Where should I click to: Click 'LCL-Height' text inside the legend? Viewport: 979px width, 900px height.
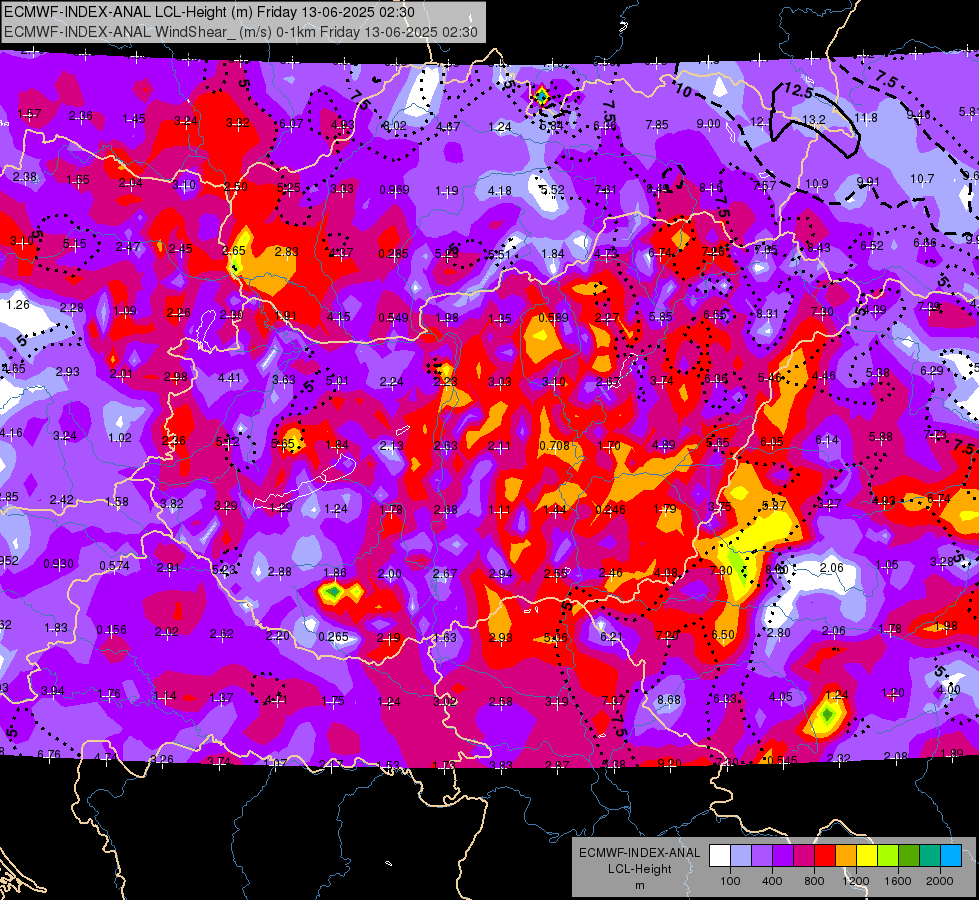pyautogui.click(x=639, y=869)
